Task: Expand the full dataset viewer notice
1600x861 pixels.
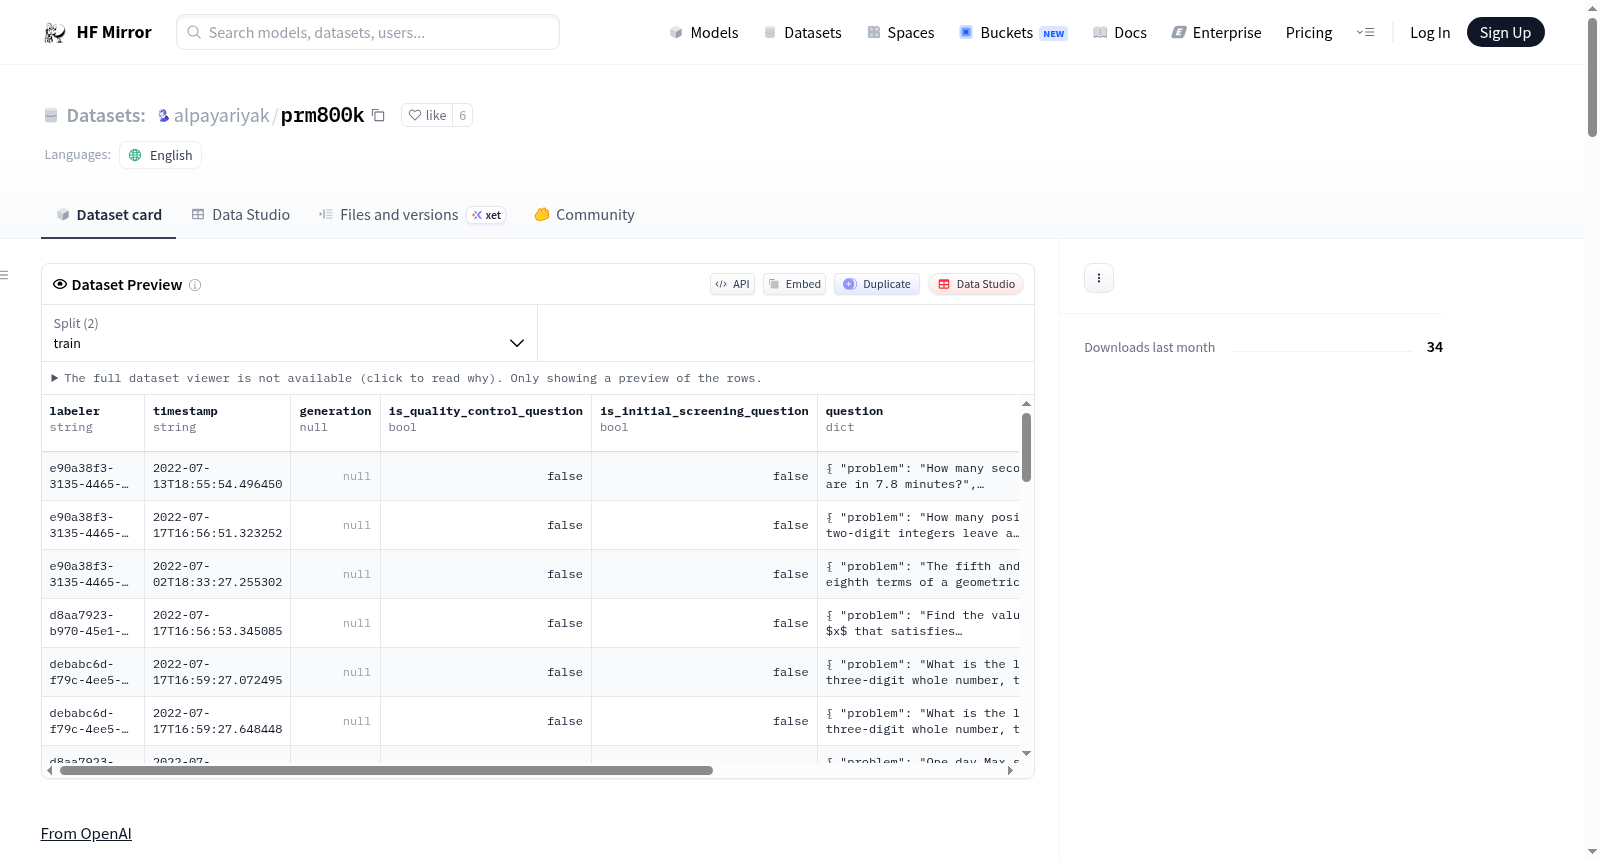Action: pyautogui.click(x=406, y=378)
